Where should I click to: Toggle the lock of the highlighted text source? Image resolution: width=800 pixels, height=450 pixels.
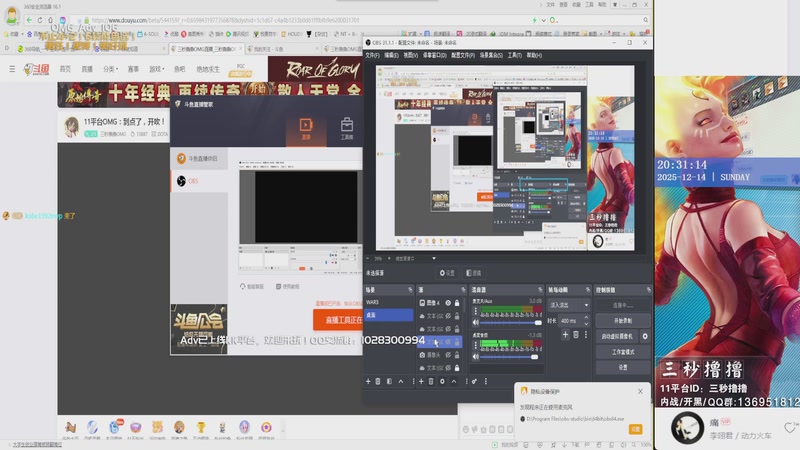[457, 342]
